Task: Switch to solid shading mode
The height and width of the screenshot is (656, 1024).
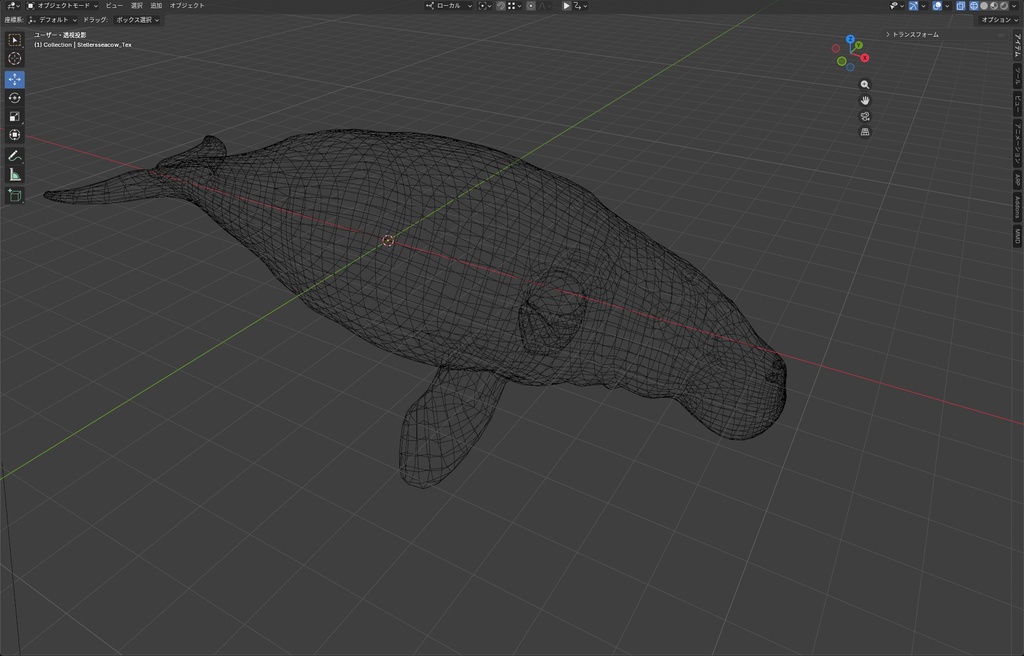Action: coord(984,6)
